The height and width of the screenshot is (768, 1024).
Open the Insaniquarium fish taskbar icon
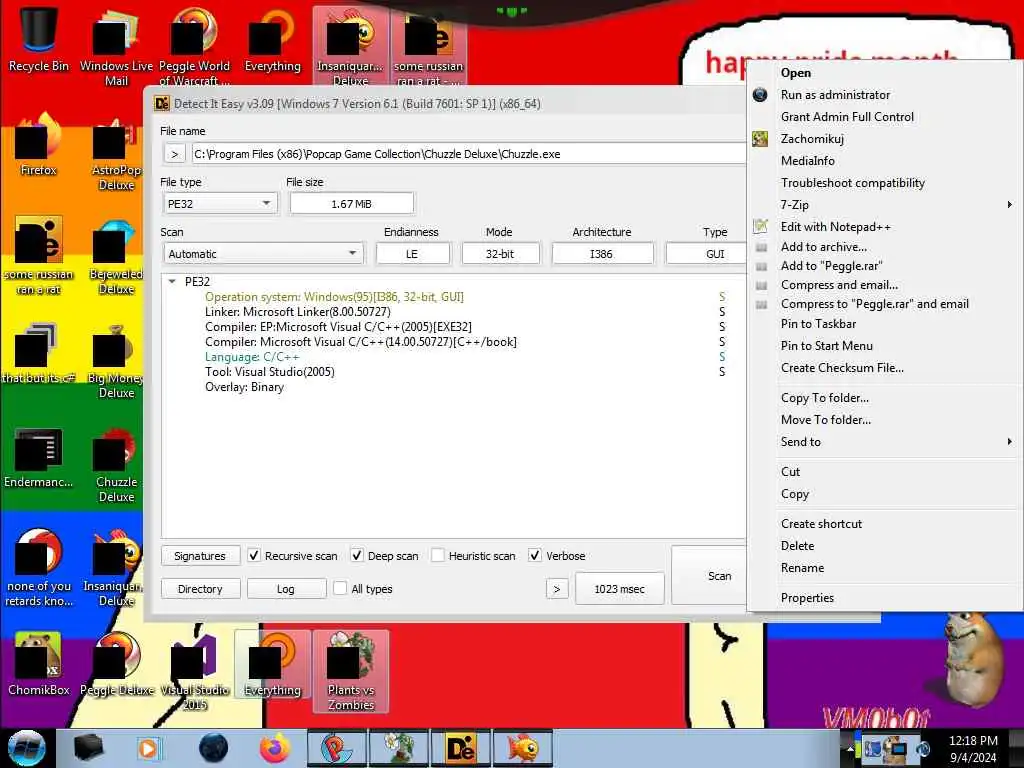click(x=522, y=748)
